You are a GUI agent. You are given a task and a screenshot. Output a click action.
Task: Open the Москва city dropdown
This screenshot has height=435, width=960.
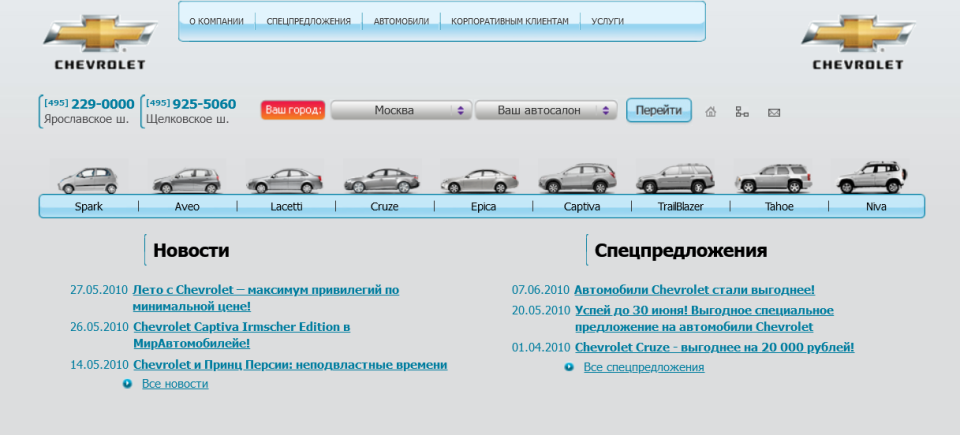click(x=401, y=110)
